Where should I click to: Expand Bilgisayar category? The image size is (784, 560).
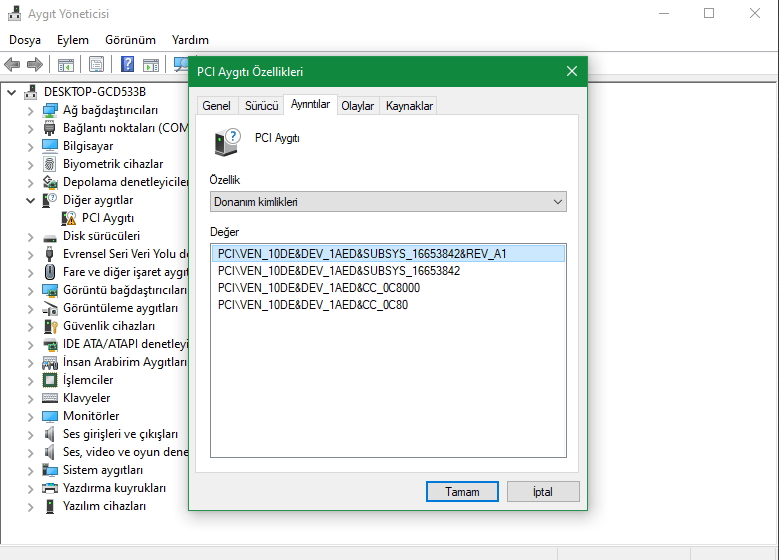30,146
